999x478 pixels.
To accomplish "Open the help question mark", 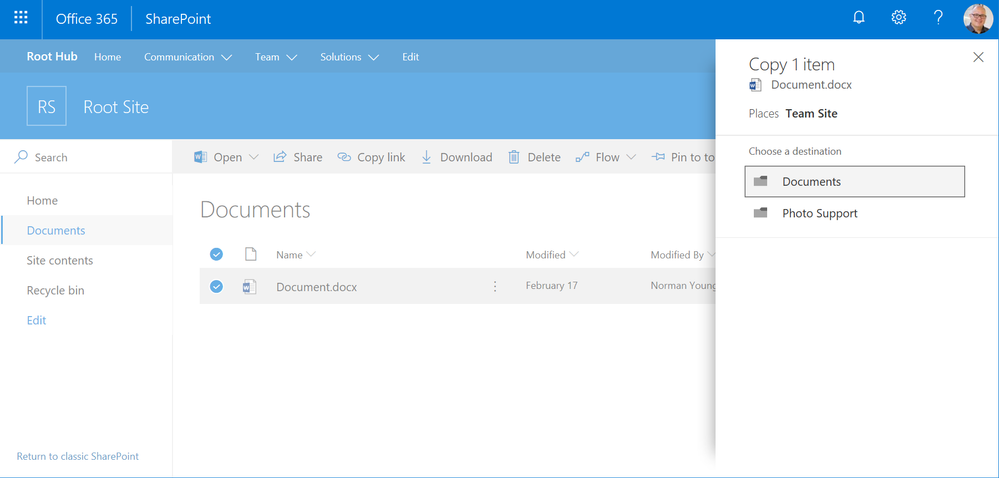I will click(x=938, y=18).
